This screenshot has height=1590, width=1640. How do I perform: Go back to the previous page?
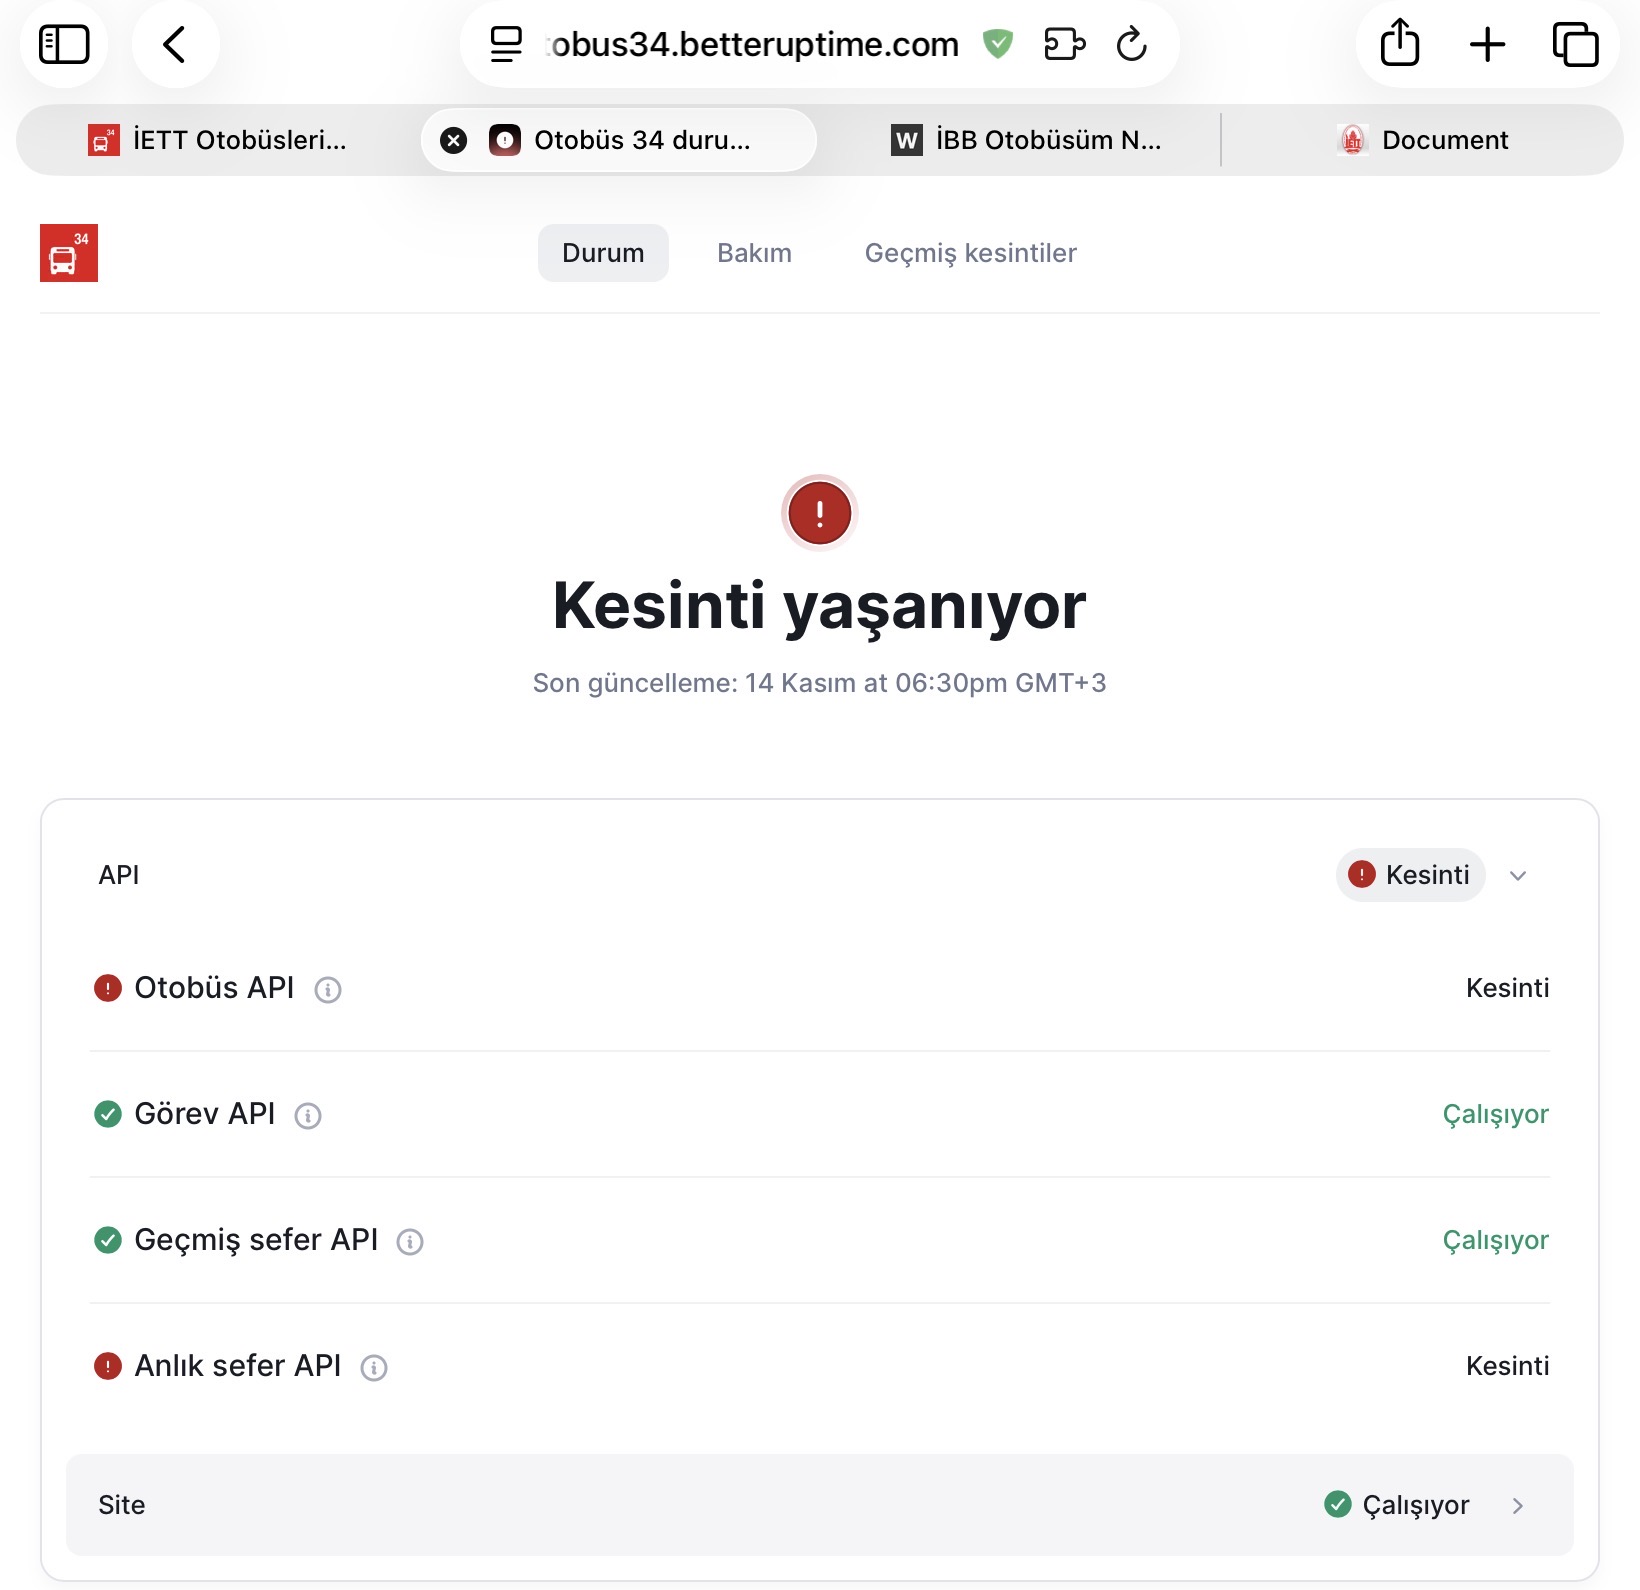point(175,45)
